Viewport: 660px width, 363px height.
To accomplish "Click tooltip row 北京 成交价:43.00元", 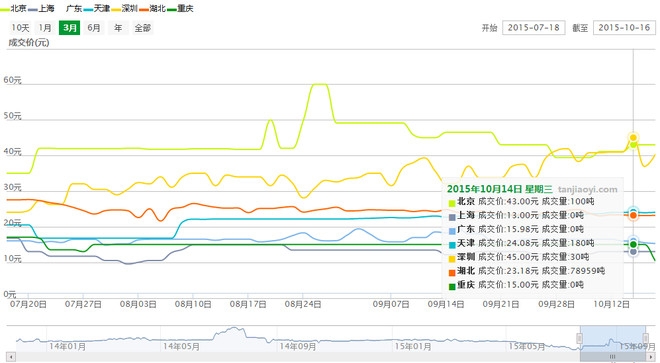I will click(x=521, y=201).
